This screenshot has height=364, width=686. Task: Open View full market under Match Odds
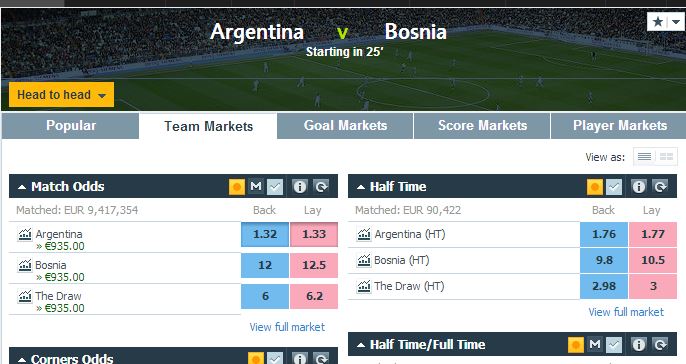(287, 327)
